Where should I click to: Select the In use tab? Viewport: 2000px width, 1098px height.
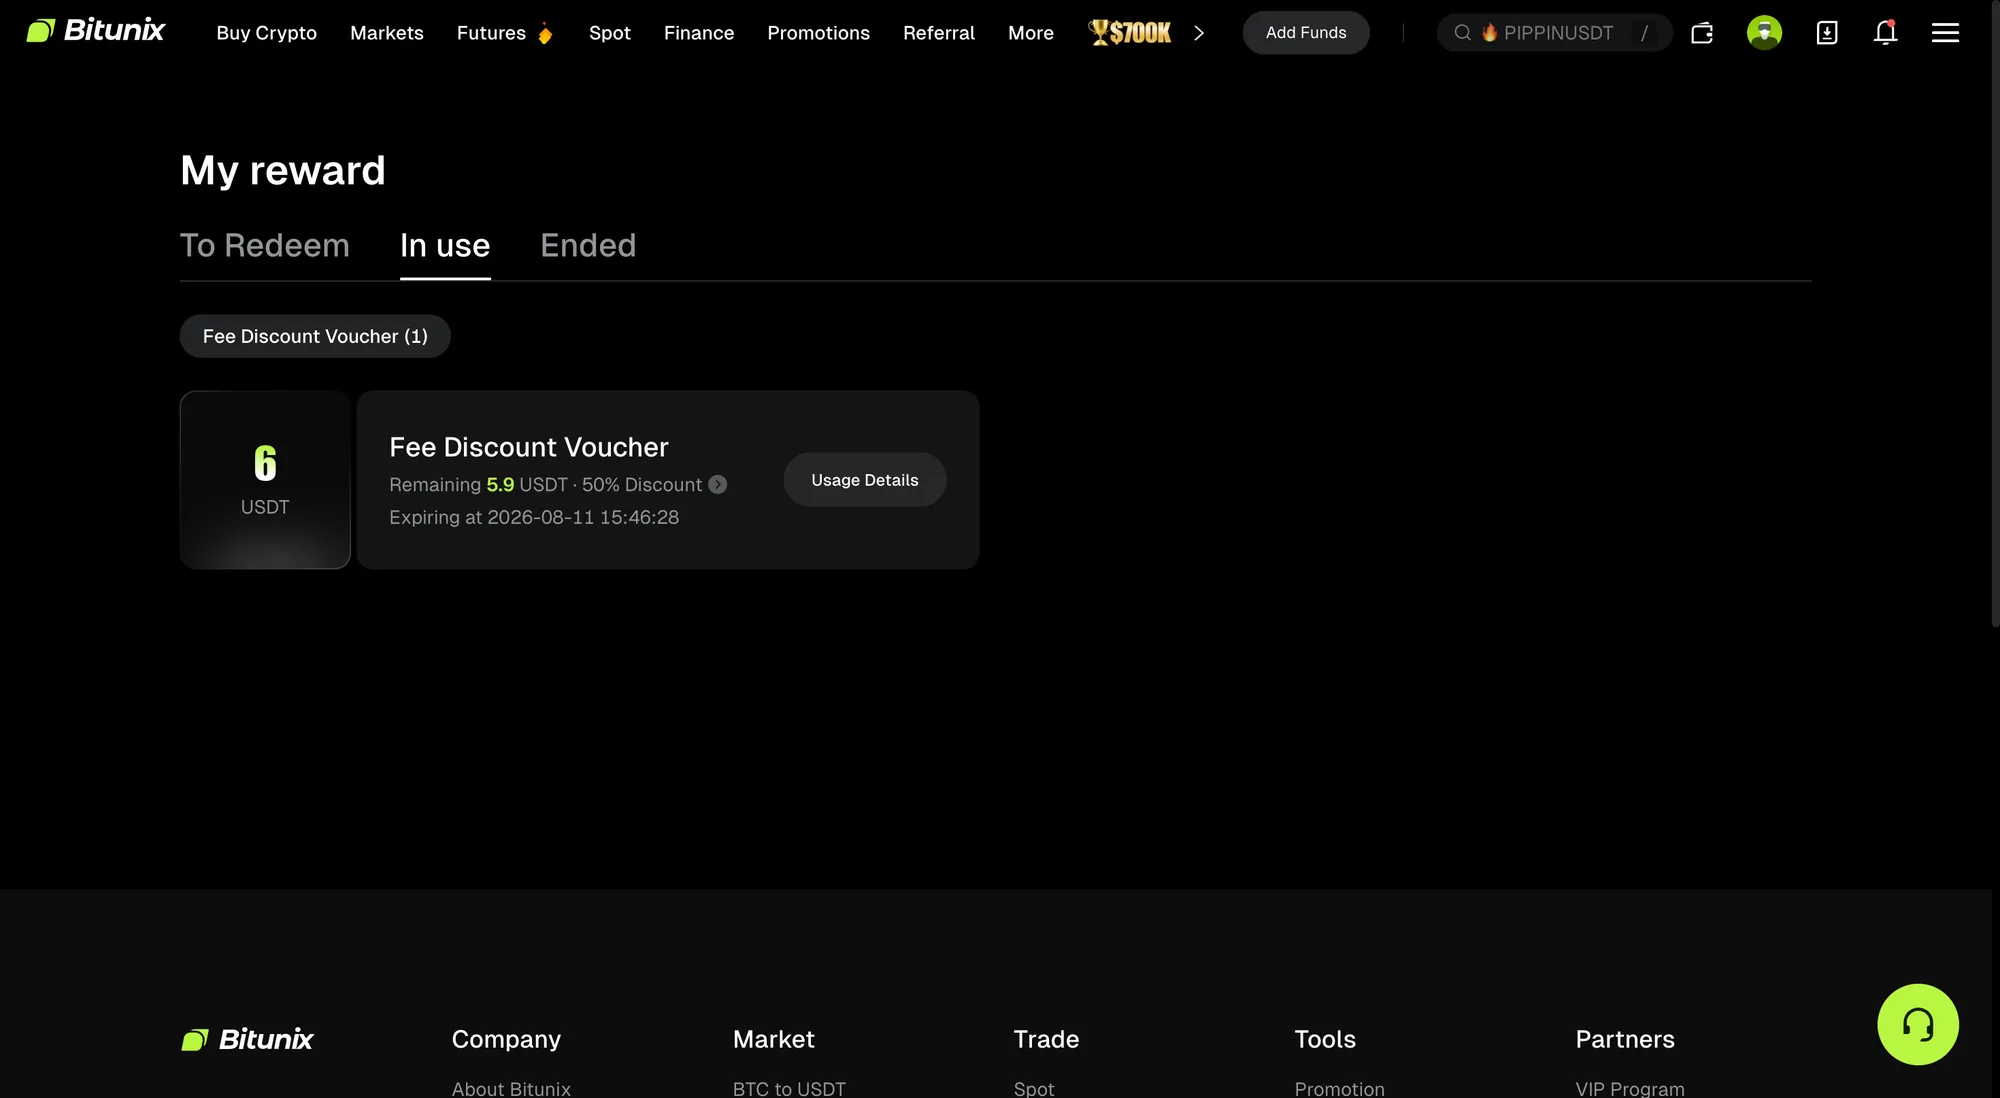[x=445, y=246]
